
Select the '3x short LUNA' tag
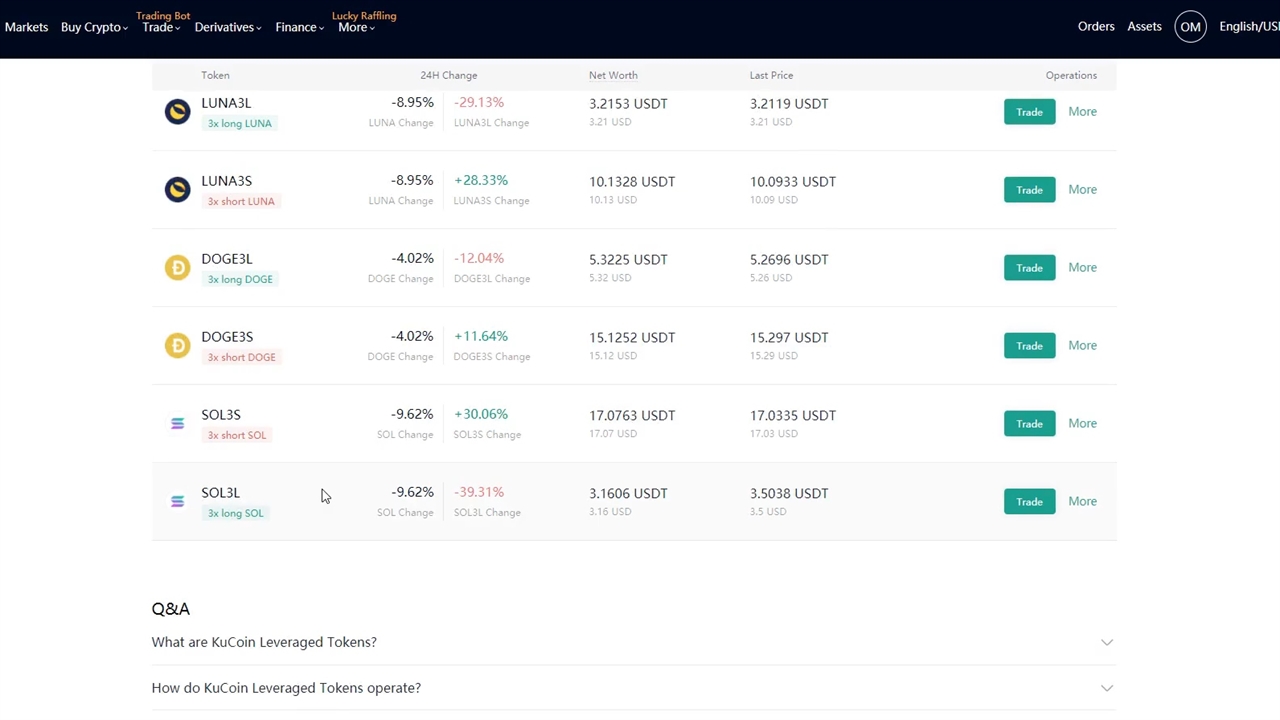(x=241, y=201)
